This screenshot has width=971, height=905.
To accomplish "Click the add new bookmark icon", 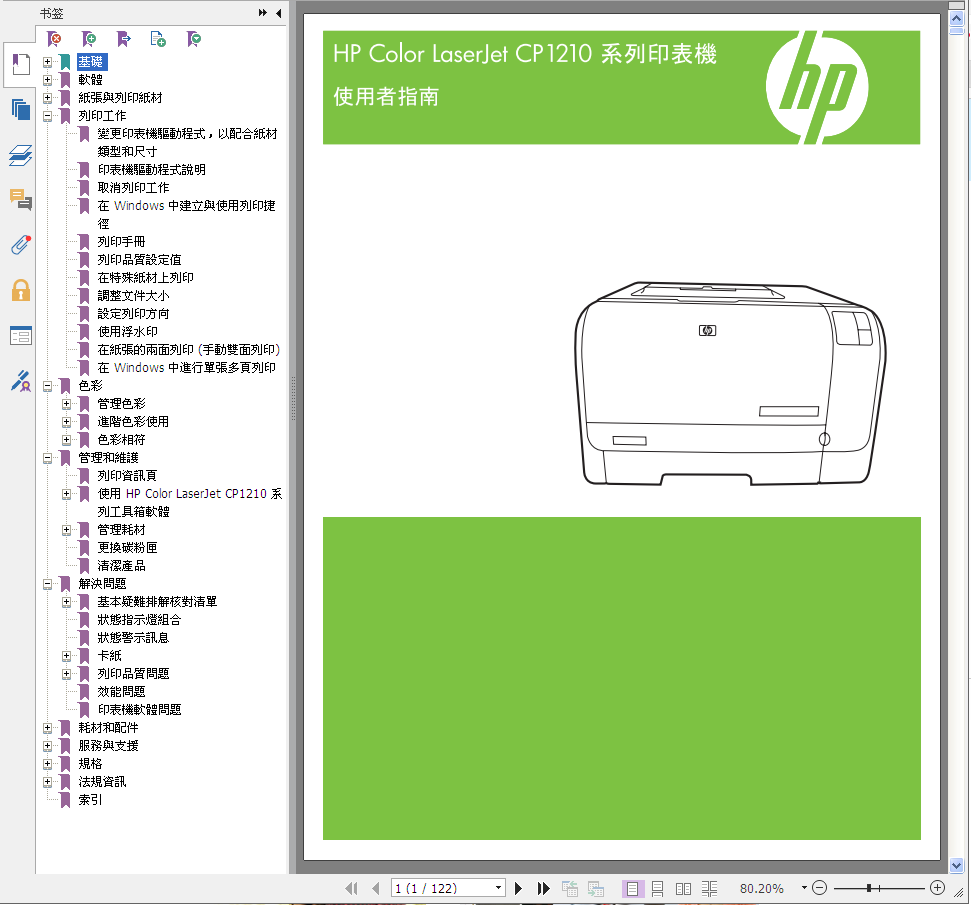I will click(x=89, y=40).
